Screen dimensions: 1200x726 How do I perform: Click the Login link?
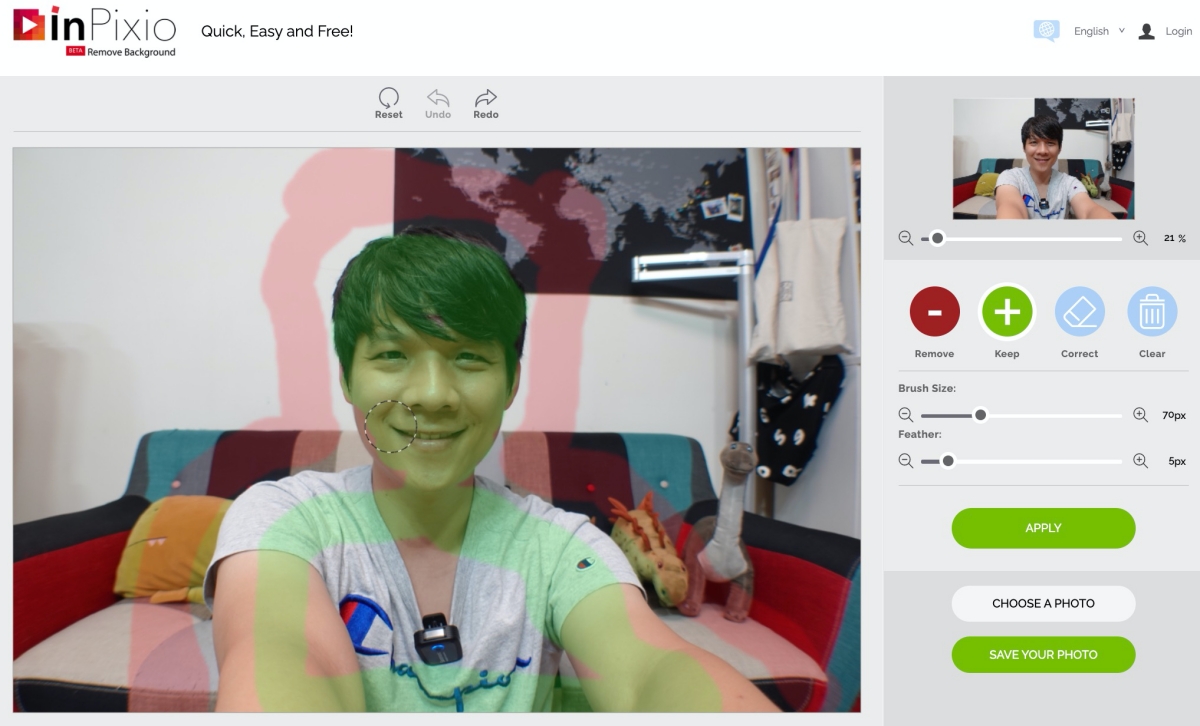click(1177, 31)
